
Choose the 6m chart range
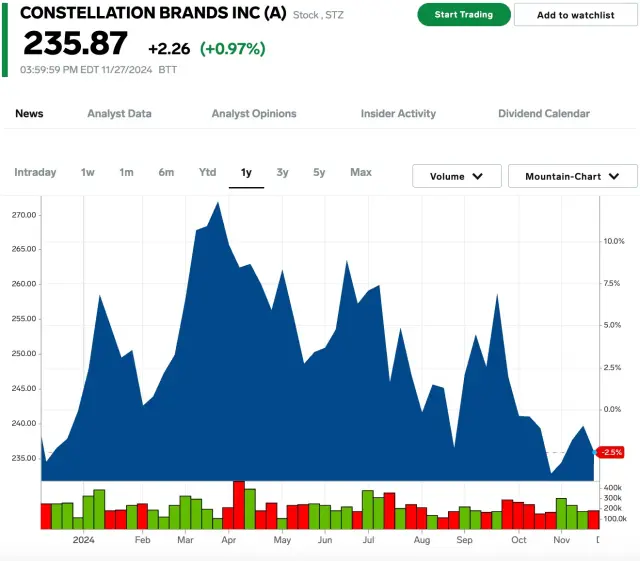click(x=166, y=173)
